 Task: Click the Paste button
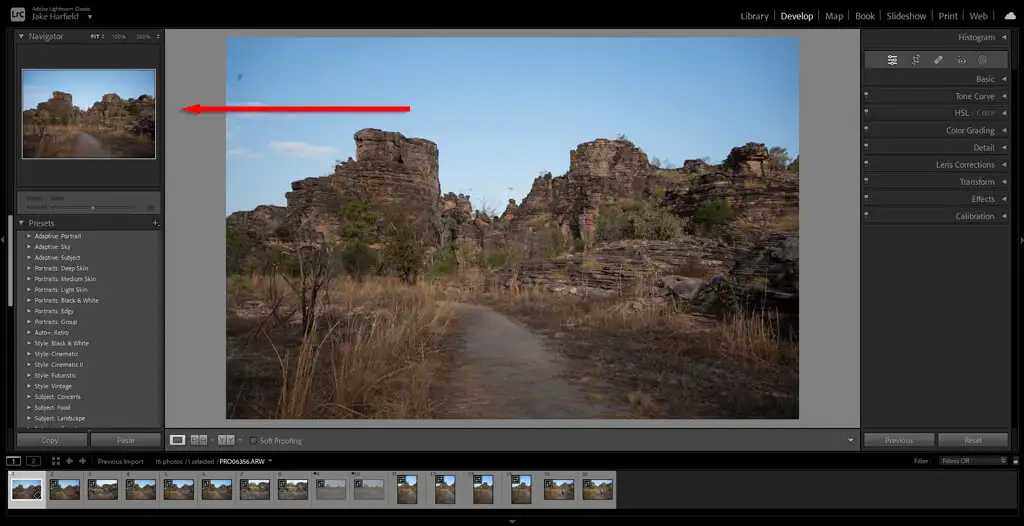click(125, 440)
